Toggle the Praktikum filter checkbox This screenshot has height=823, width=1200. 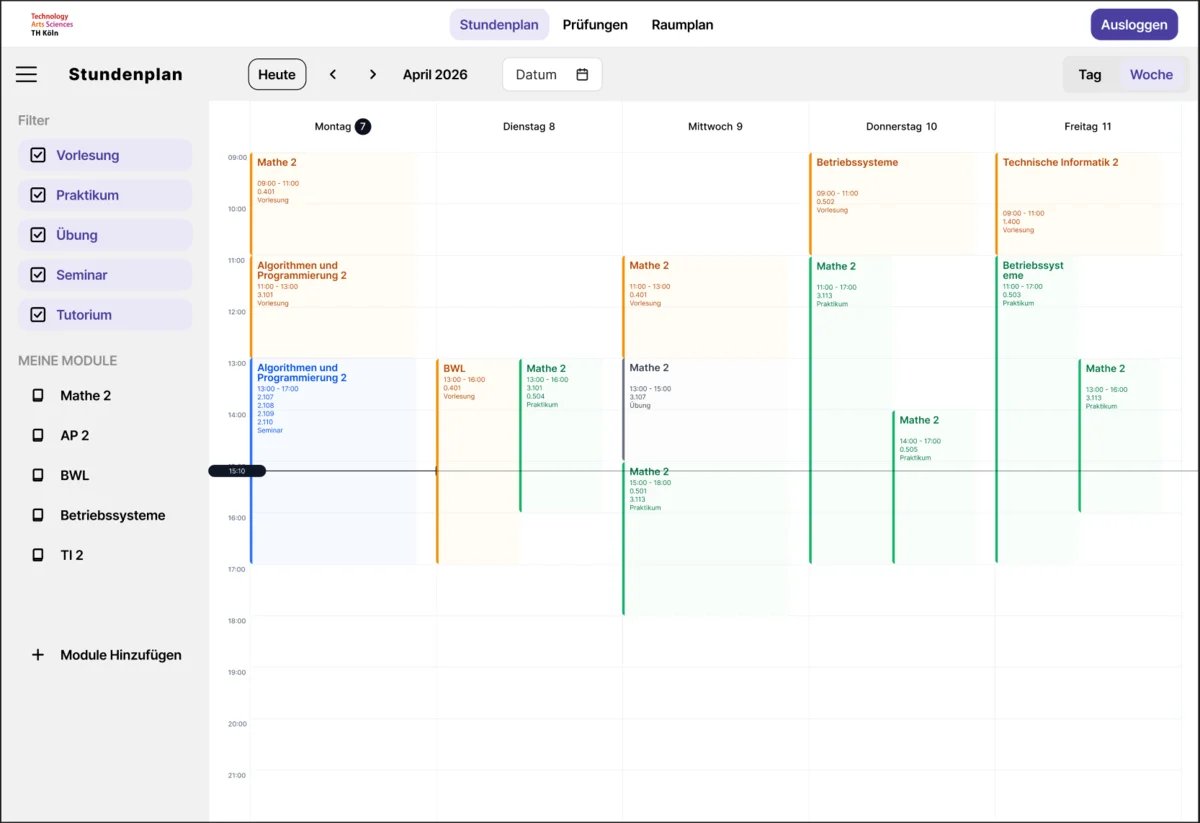tap(38, 195)
